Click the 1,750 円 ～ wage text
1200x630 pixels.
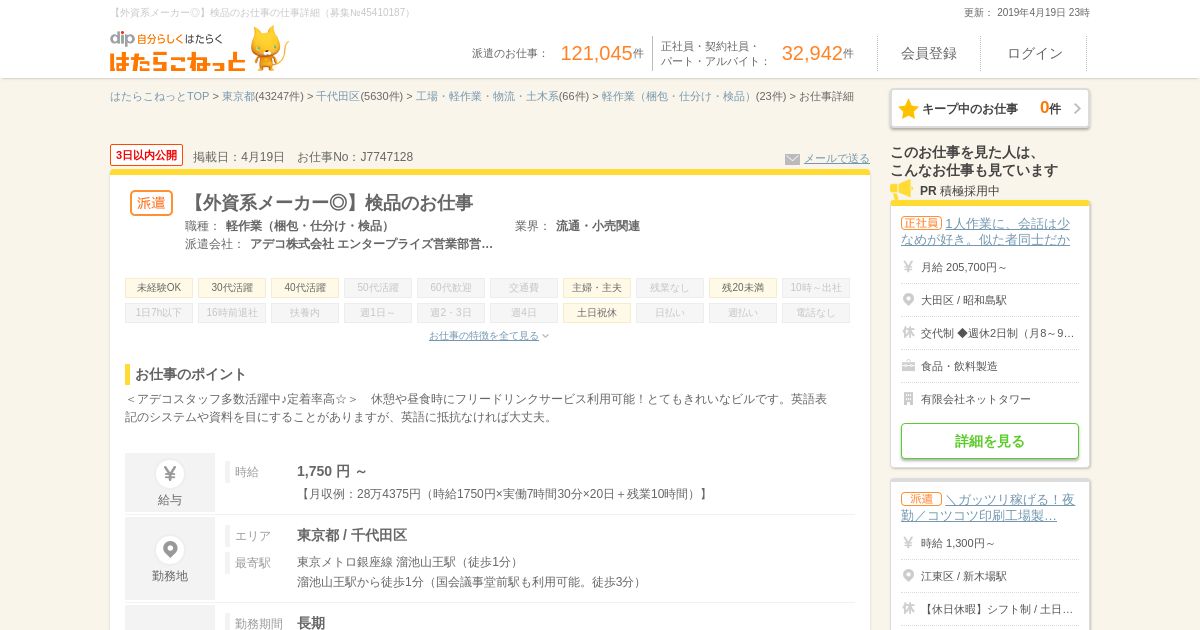332,471
